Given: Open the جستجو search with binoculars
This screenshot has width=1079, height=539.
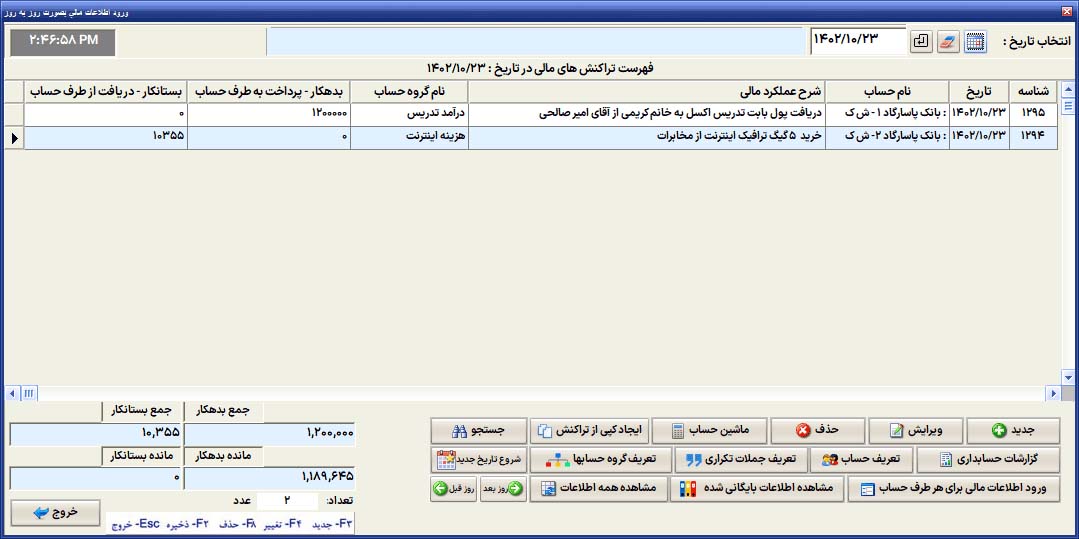Looking at the screenshot, I should click(x=479, y=431).
